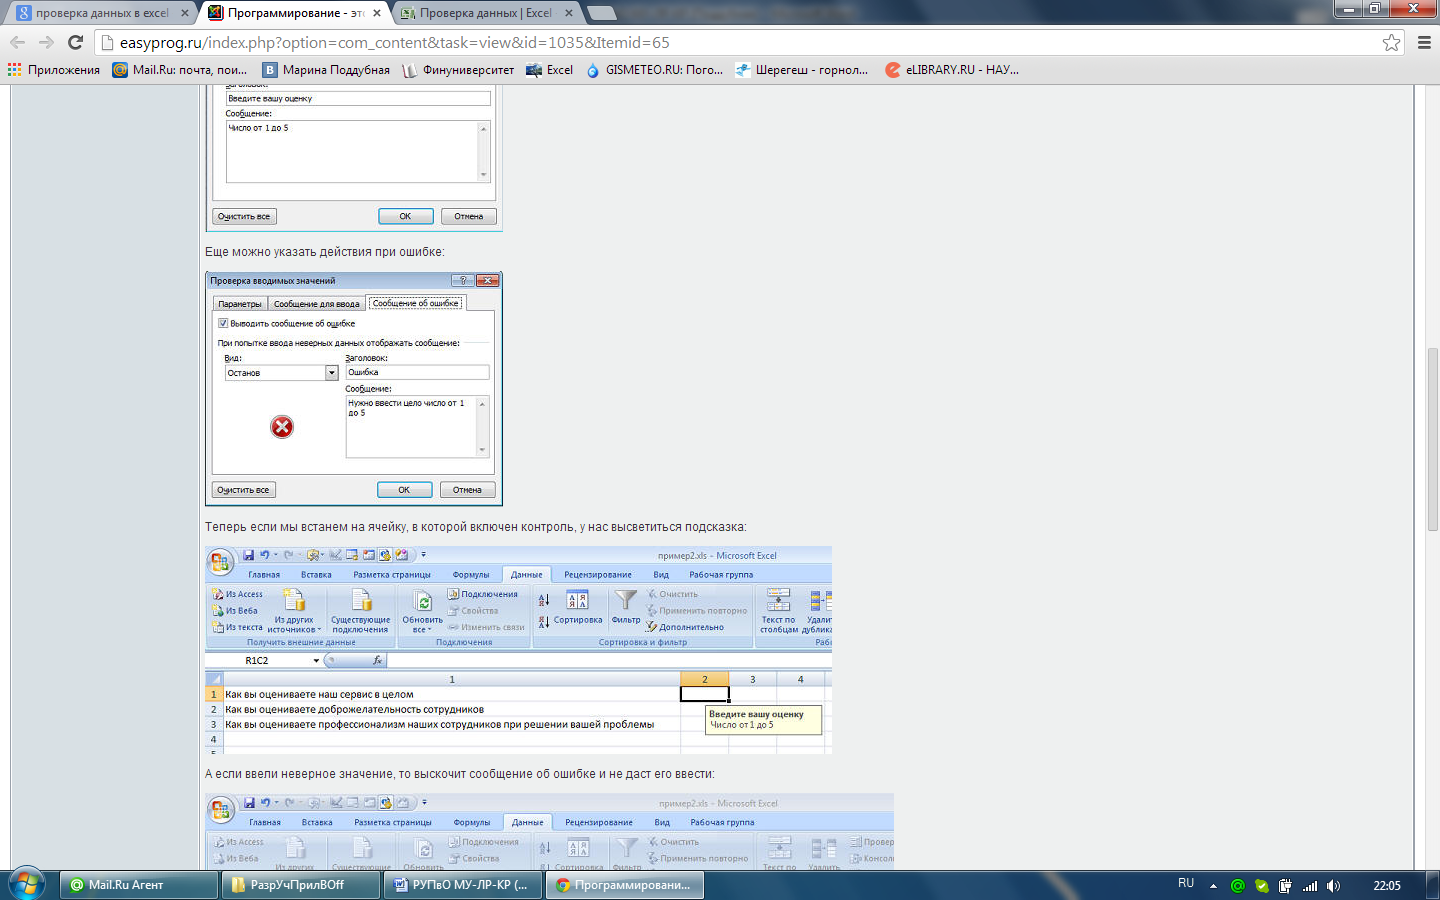Click Дополнительно in first ribbon filter group
Viewport: 1440px width, 900px height.
coord(685,627)
